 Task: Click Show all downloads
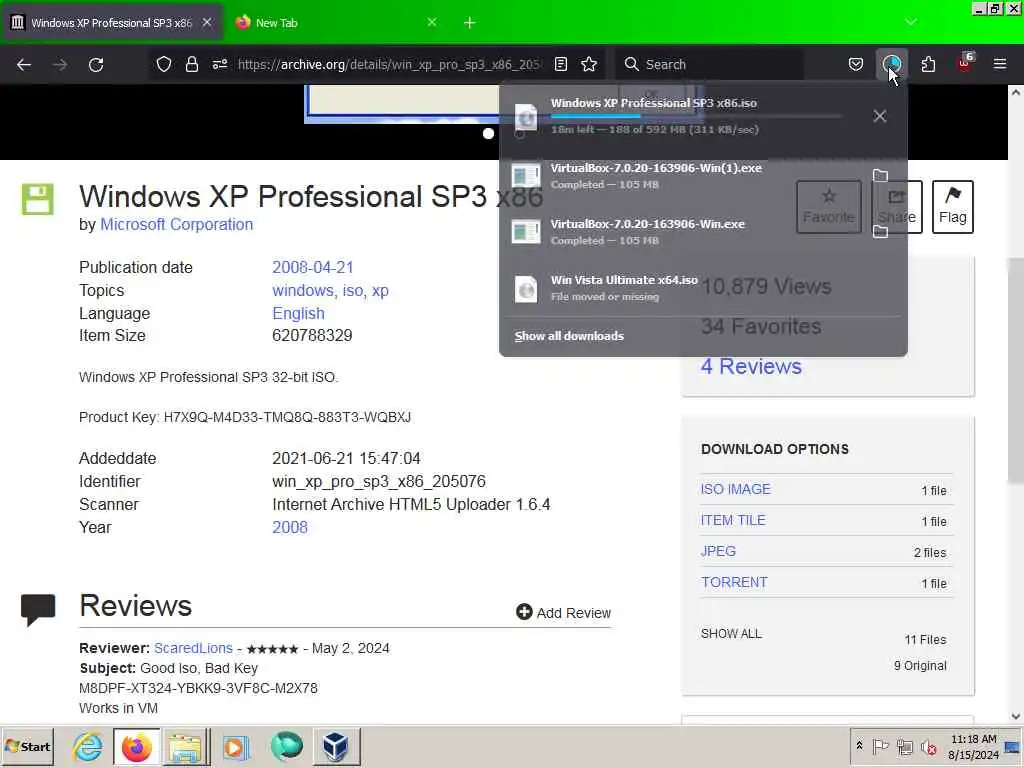pos(569,336)
